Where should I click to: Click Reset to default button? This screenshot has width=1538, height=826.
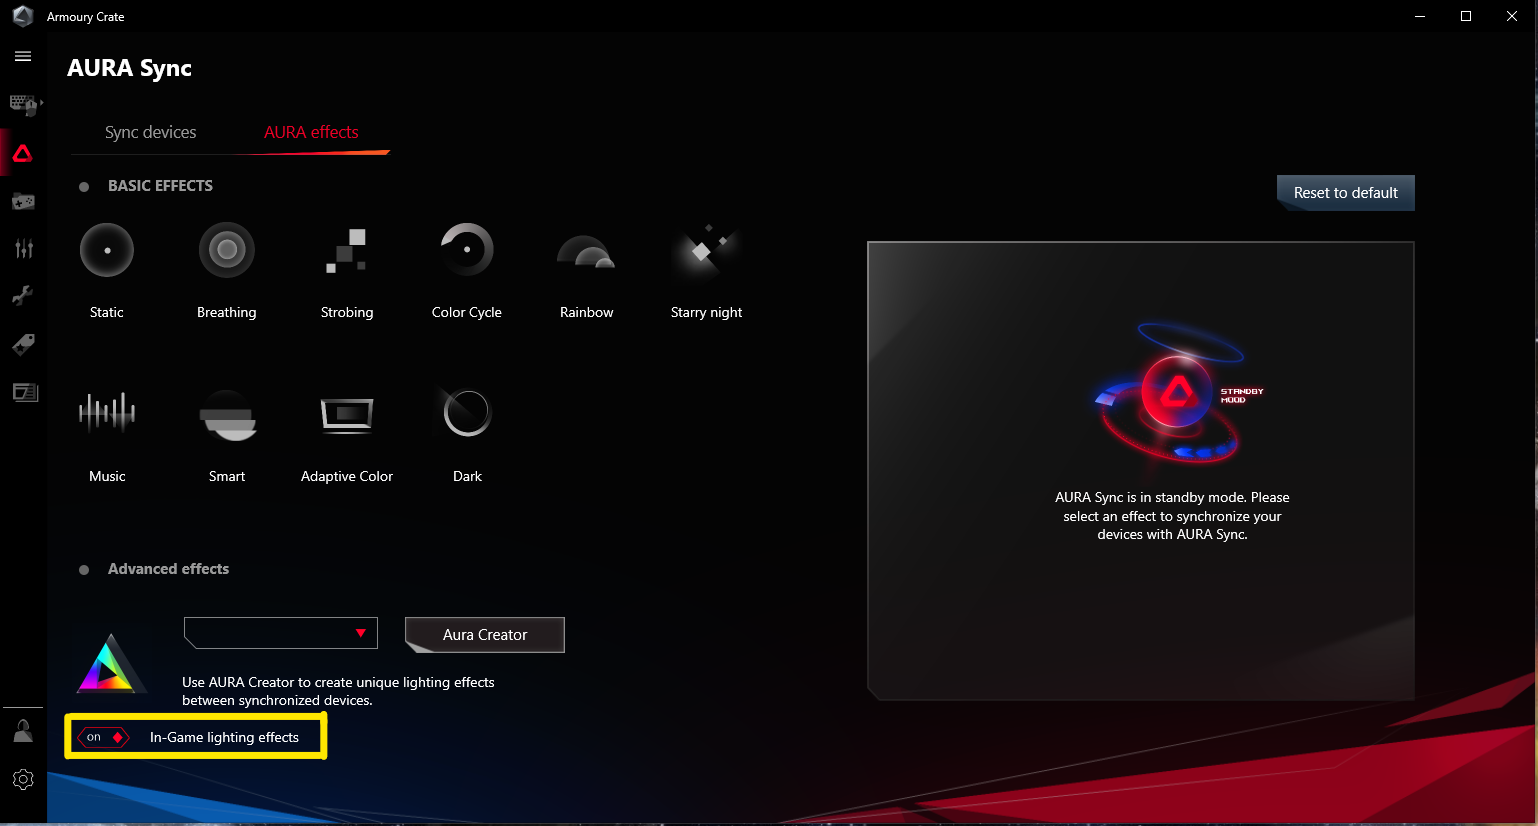tap(1346, 193)
